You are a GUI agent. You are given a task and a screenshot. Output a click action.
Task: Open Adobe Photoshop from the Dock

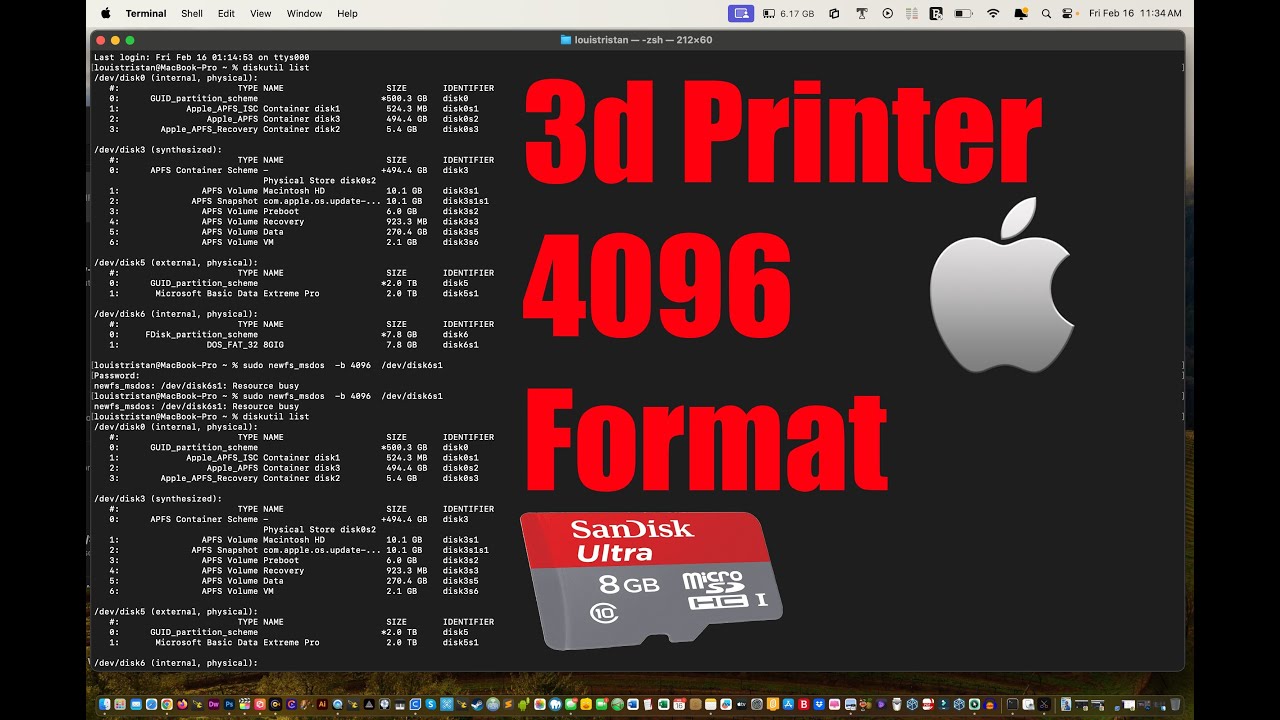click(x=229, y=704)
